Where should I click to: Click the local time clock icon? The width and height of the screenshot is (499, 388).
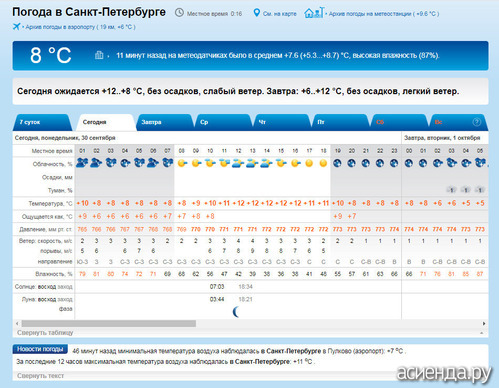179,13
